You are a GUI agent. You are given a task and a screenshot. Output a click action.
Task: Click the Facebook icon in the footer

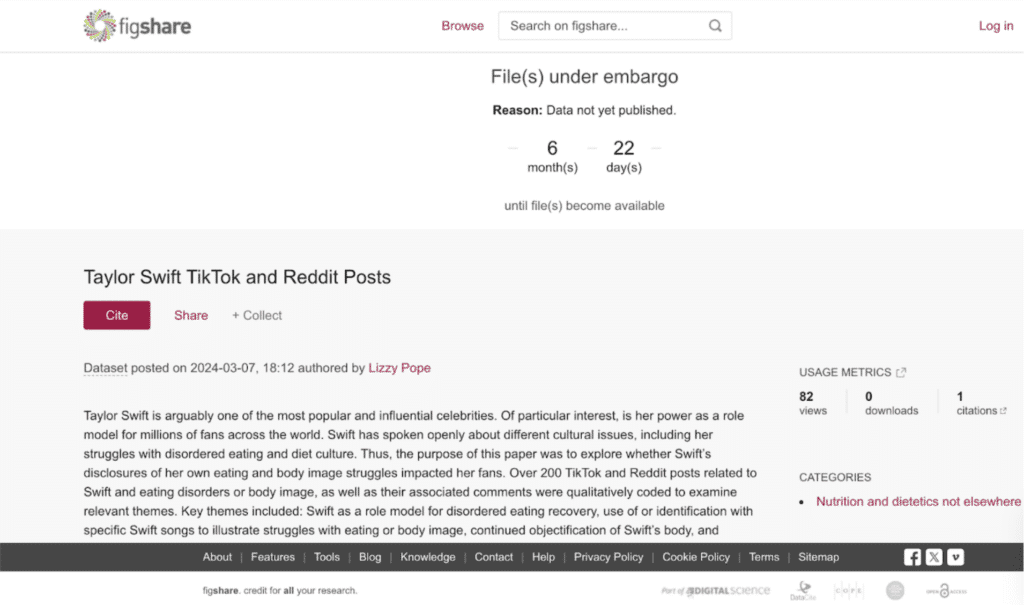912,557
